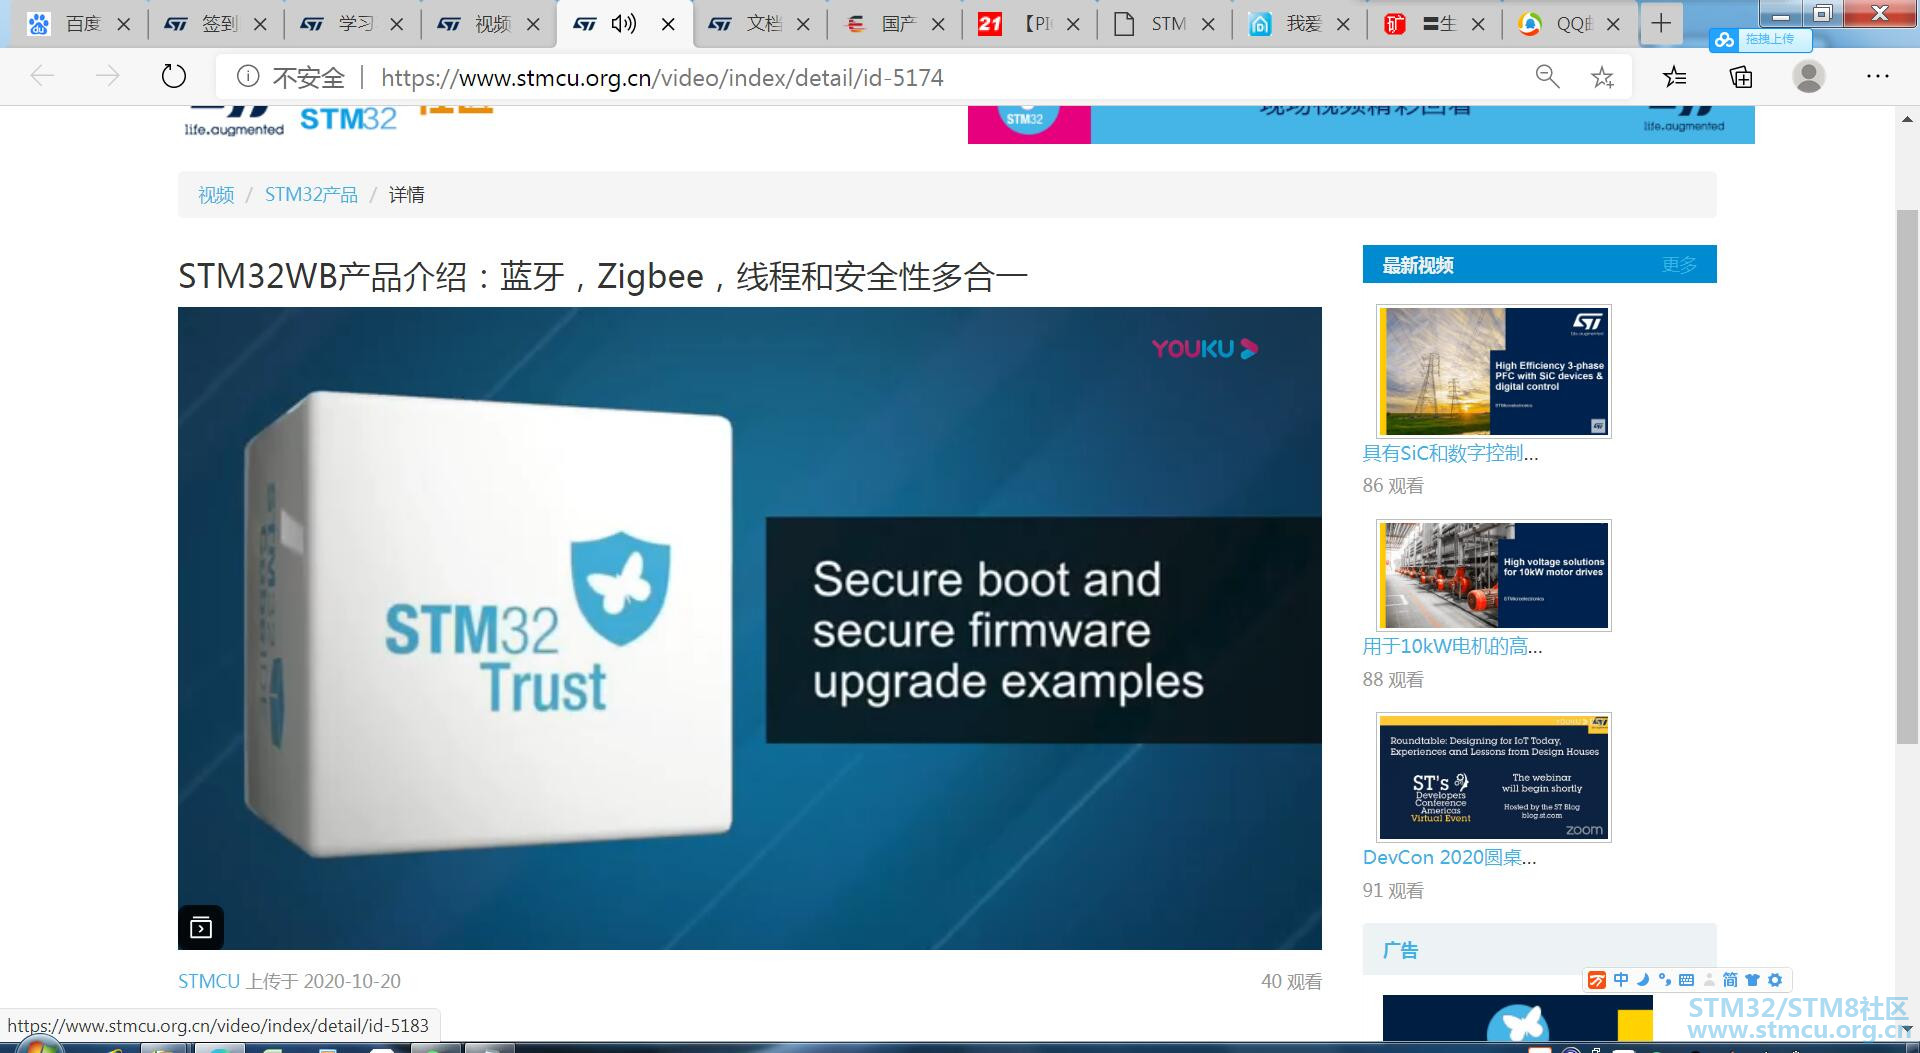Close the 签到 tab
1920x1053 pixels.
(260, 24)
